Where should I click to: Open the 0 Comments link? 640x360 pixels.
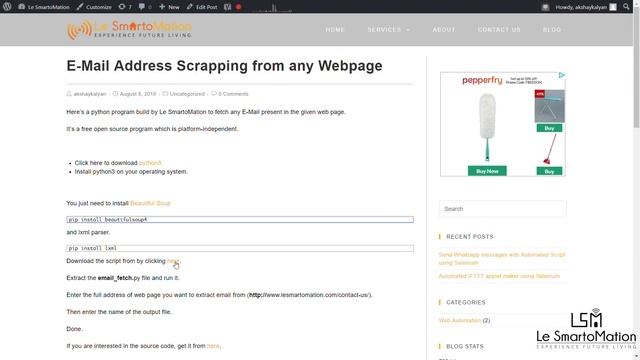[x=233, y=94]
